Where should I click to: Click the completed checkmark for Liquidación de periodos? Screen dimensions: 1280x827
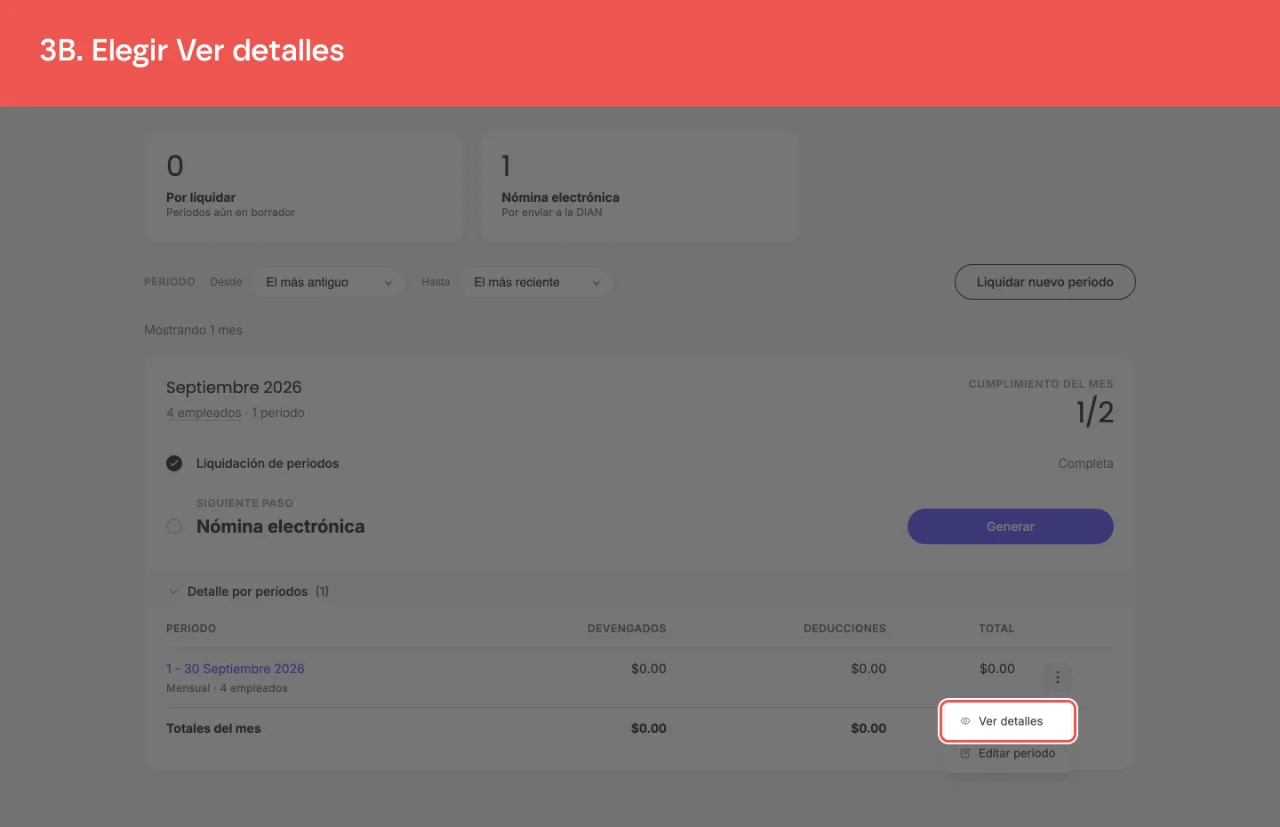tap(174, 463)
